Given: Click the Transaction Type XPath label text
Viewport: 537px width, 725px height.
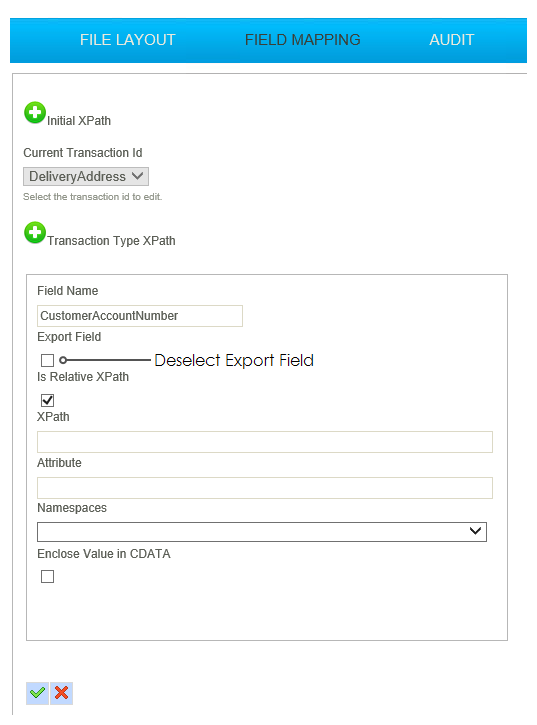Looking at the screenshot, I should point(111,241).
